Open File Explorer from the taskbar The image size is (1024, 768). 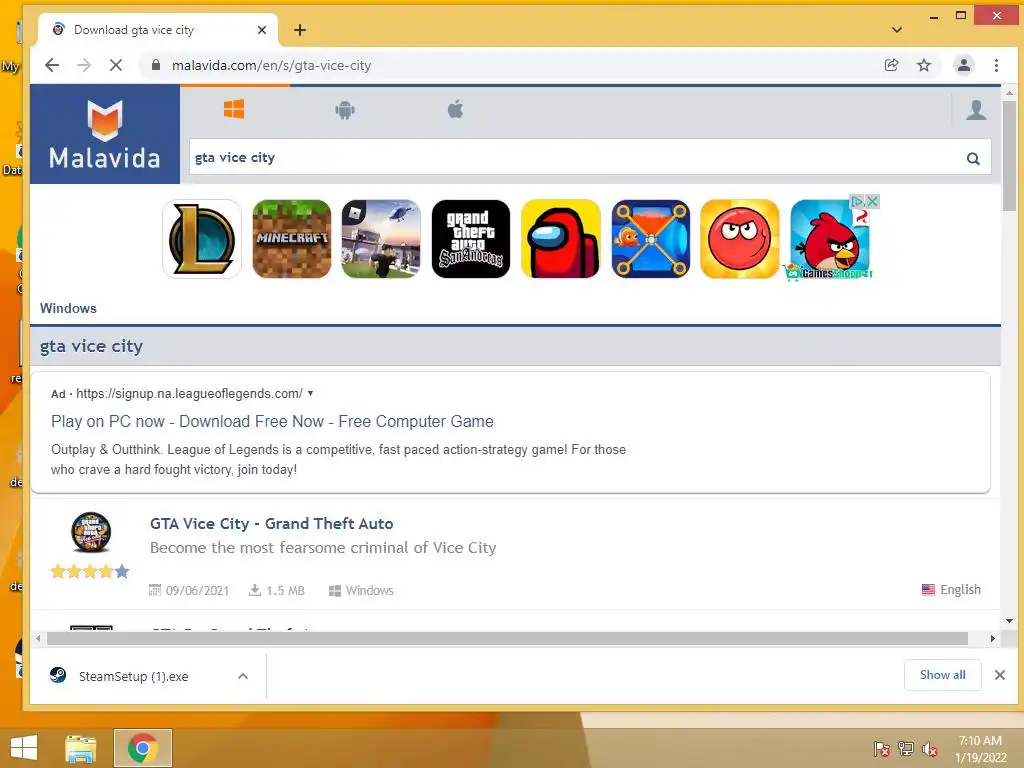pos(81,748)
